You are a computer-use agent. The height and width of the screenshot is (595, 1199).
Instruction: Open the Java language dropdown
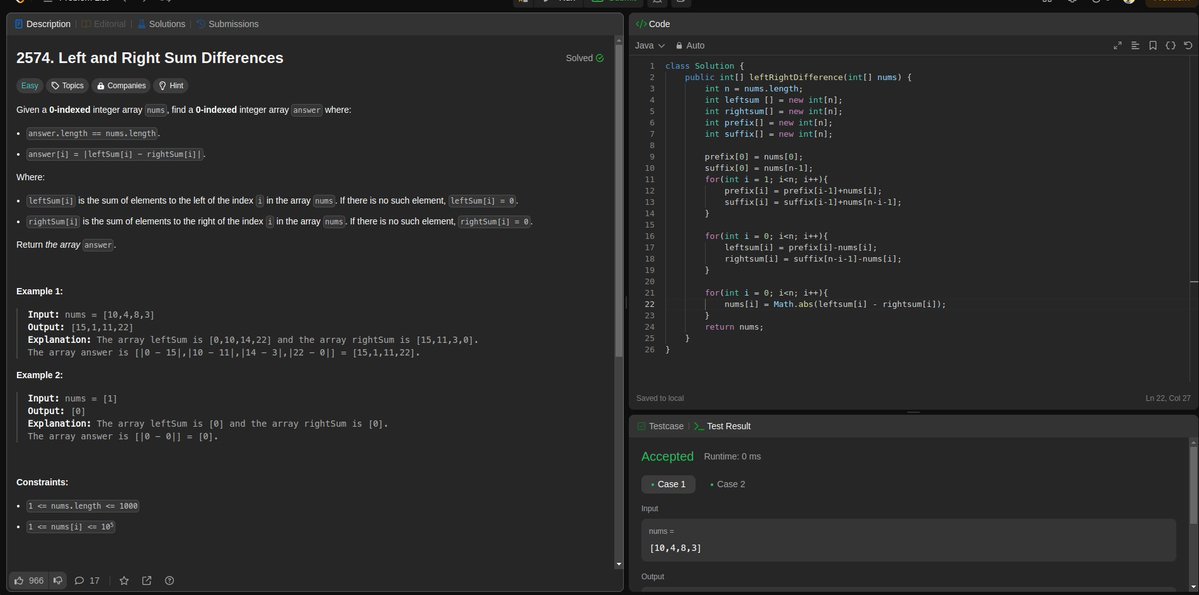coord(648,45)
